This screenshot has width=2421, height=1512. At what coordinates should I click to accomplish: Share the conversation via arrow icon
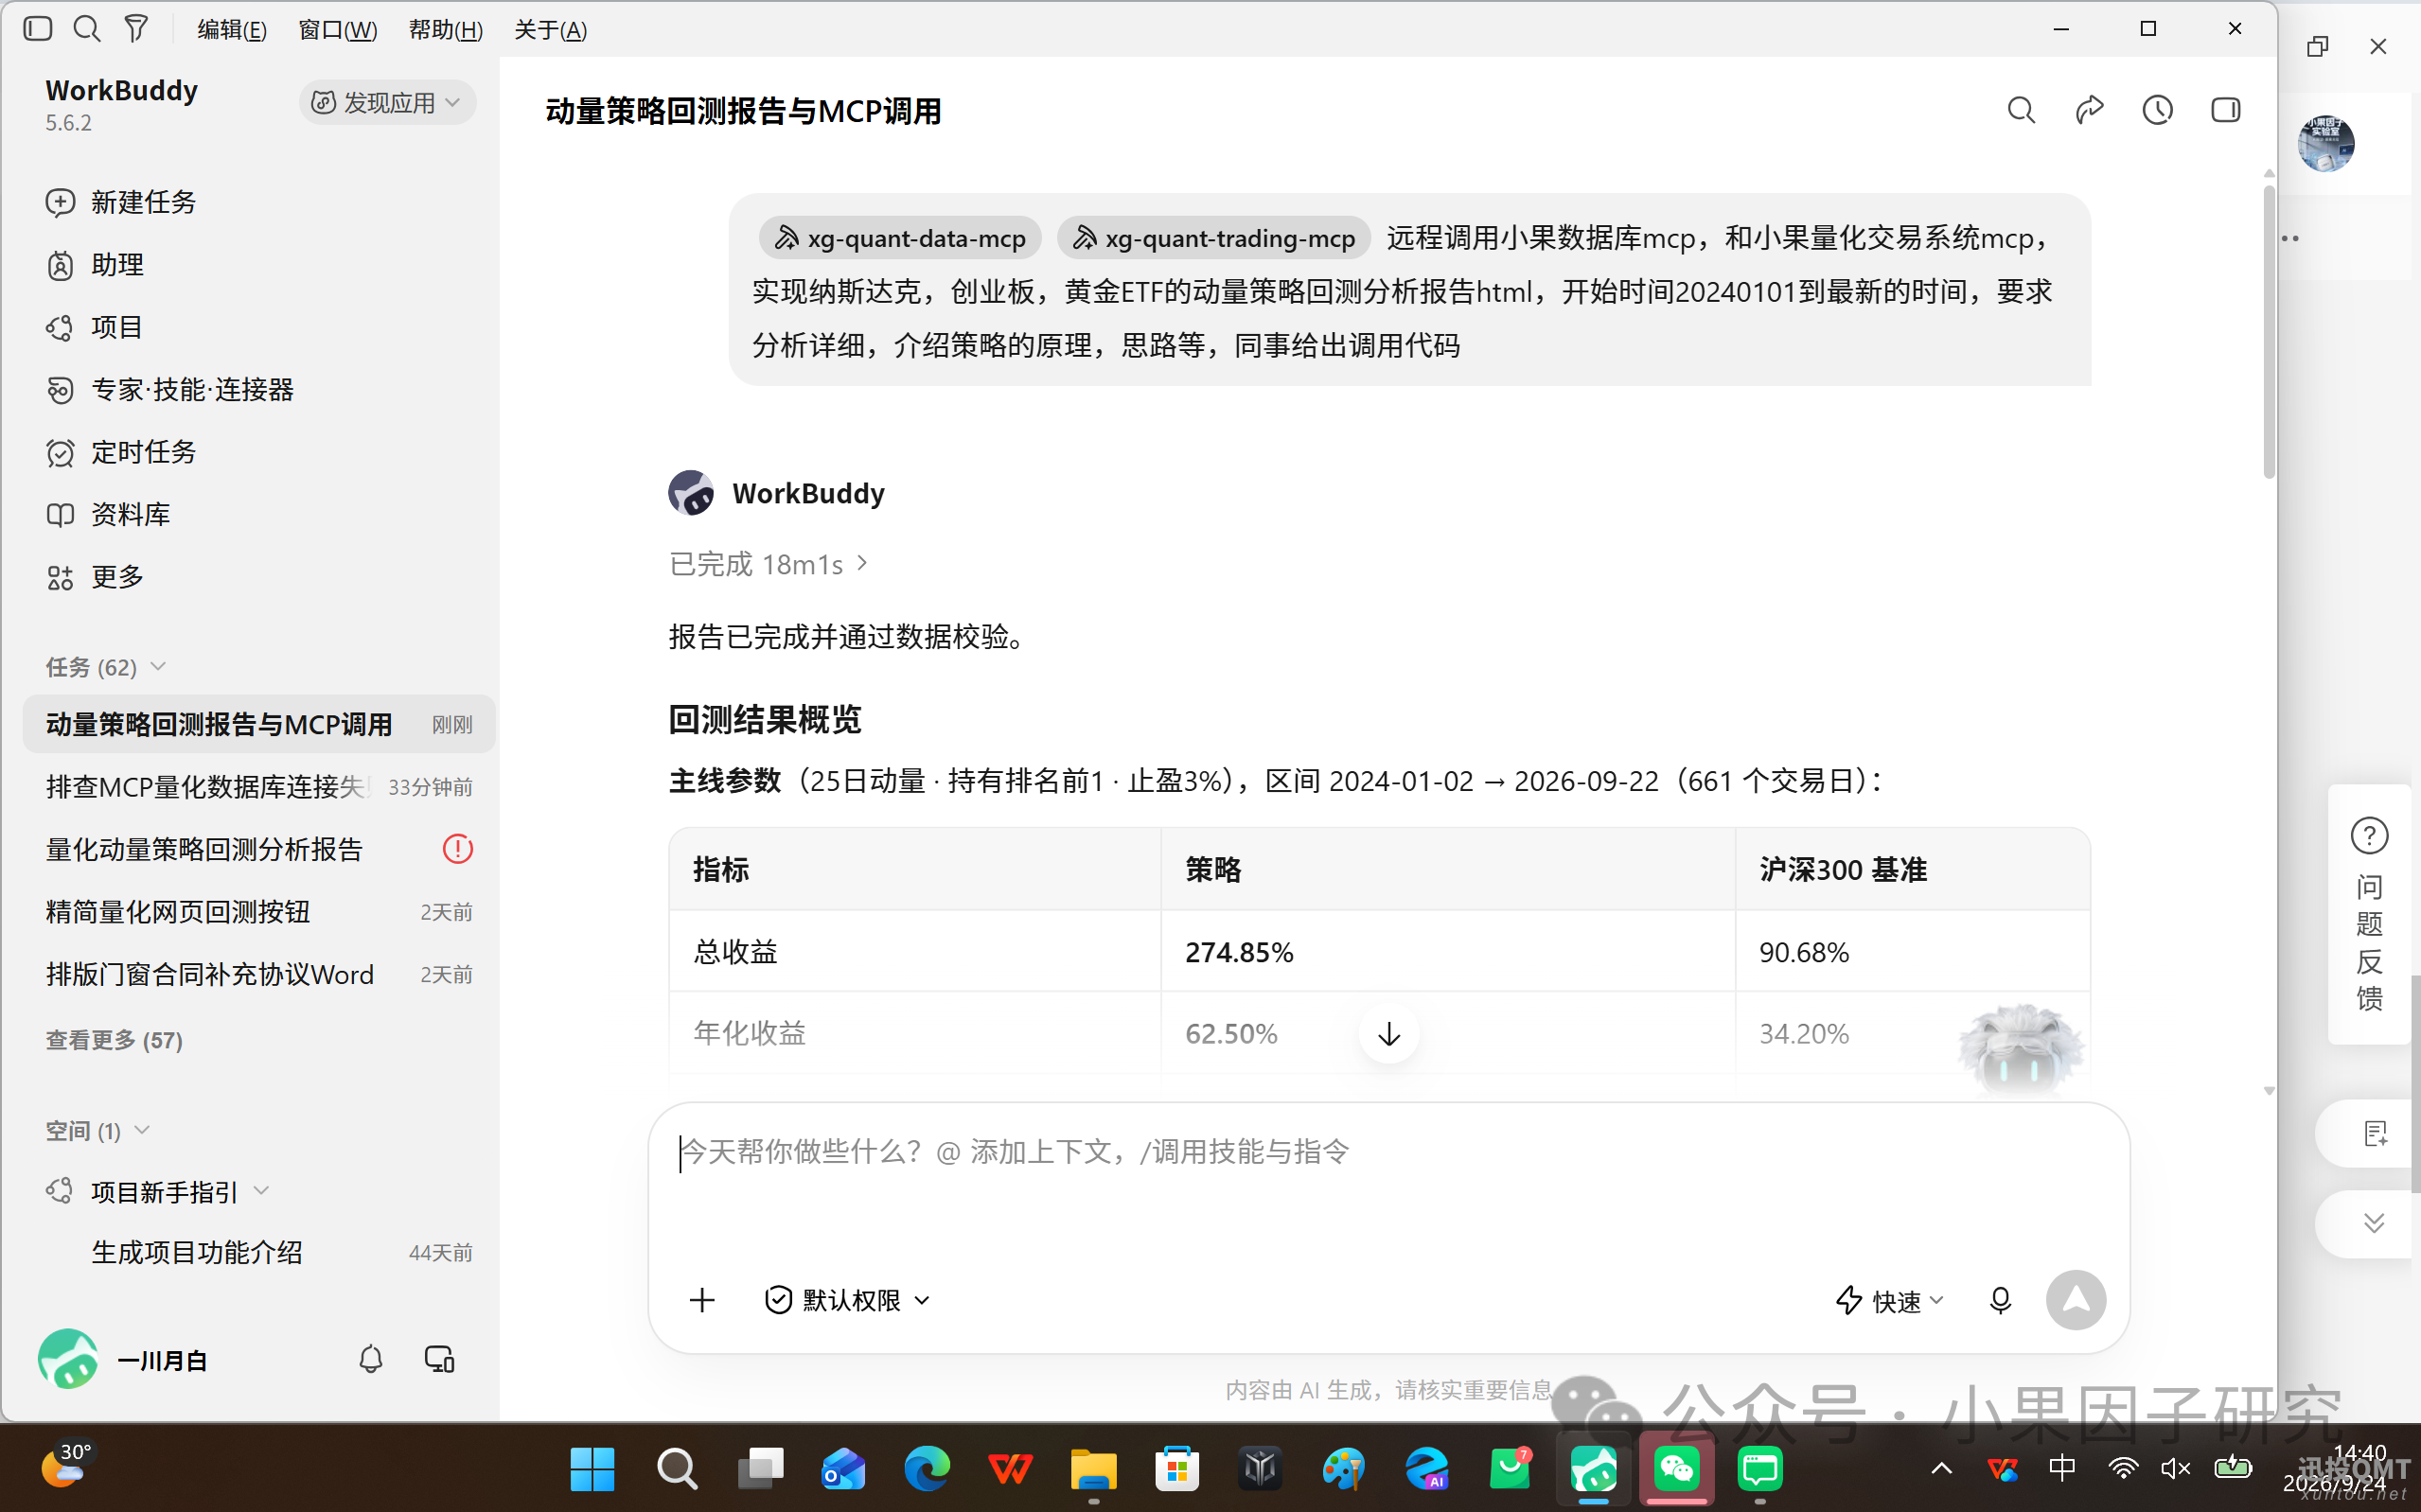2089,110
